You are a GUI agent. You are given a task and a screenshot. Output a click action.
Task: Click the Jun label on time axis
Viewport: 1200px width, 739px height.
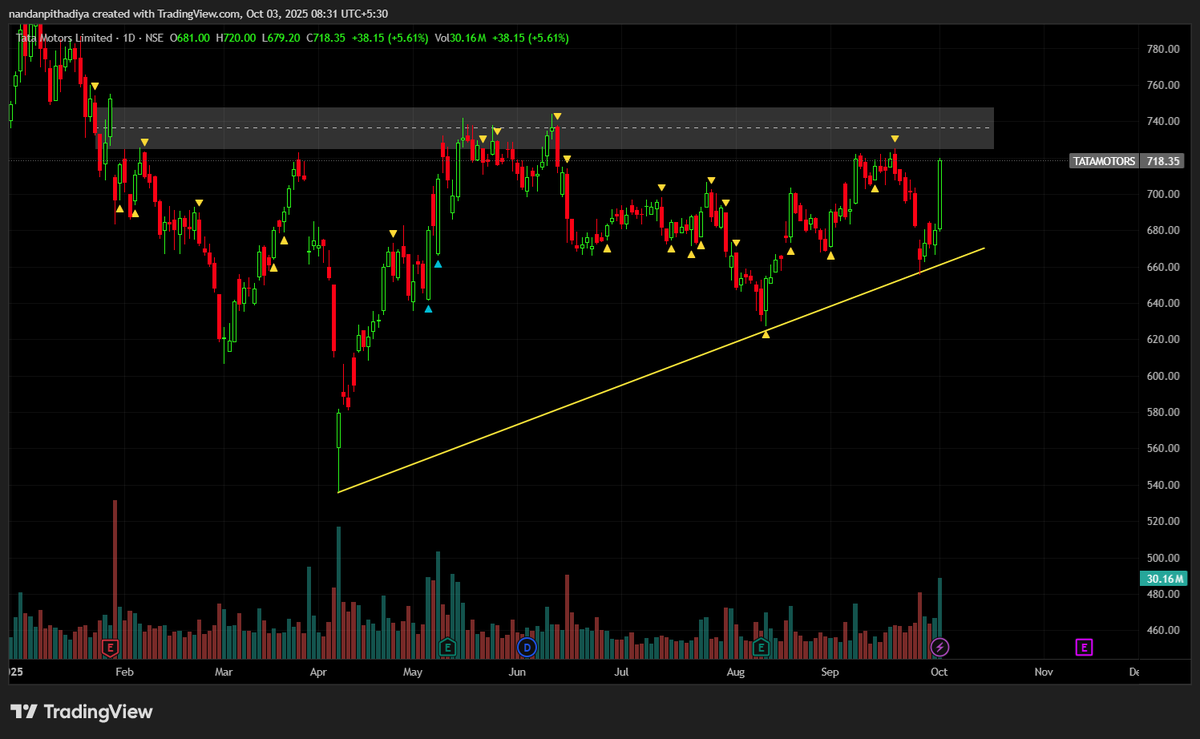(x=517, y=673)
